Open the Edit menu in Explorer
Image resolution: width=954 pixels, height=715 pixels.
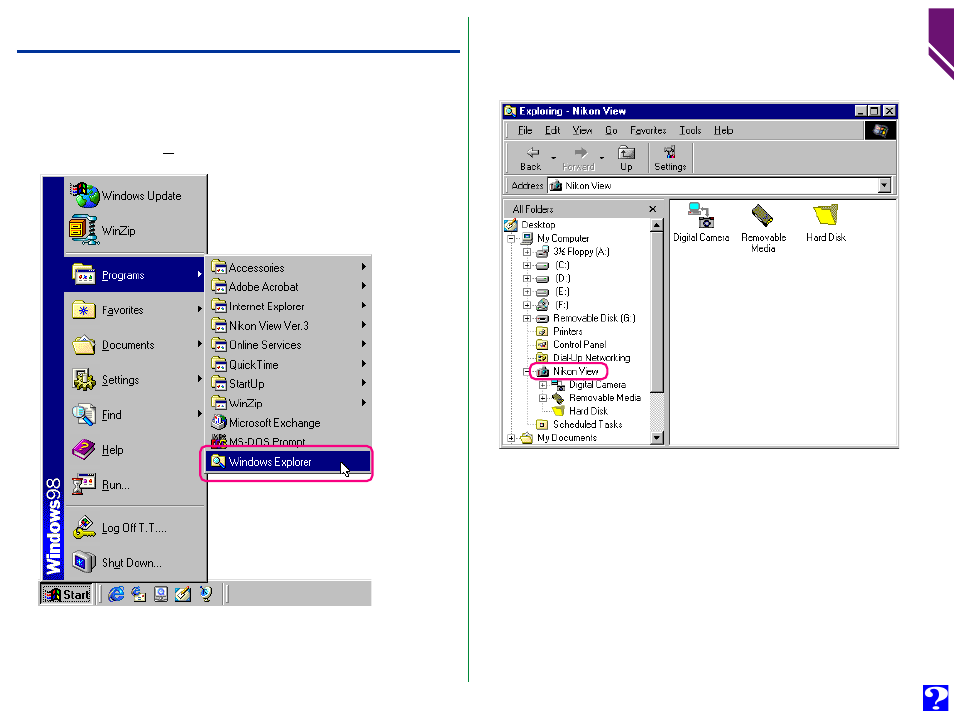552,130
